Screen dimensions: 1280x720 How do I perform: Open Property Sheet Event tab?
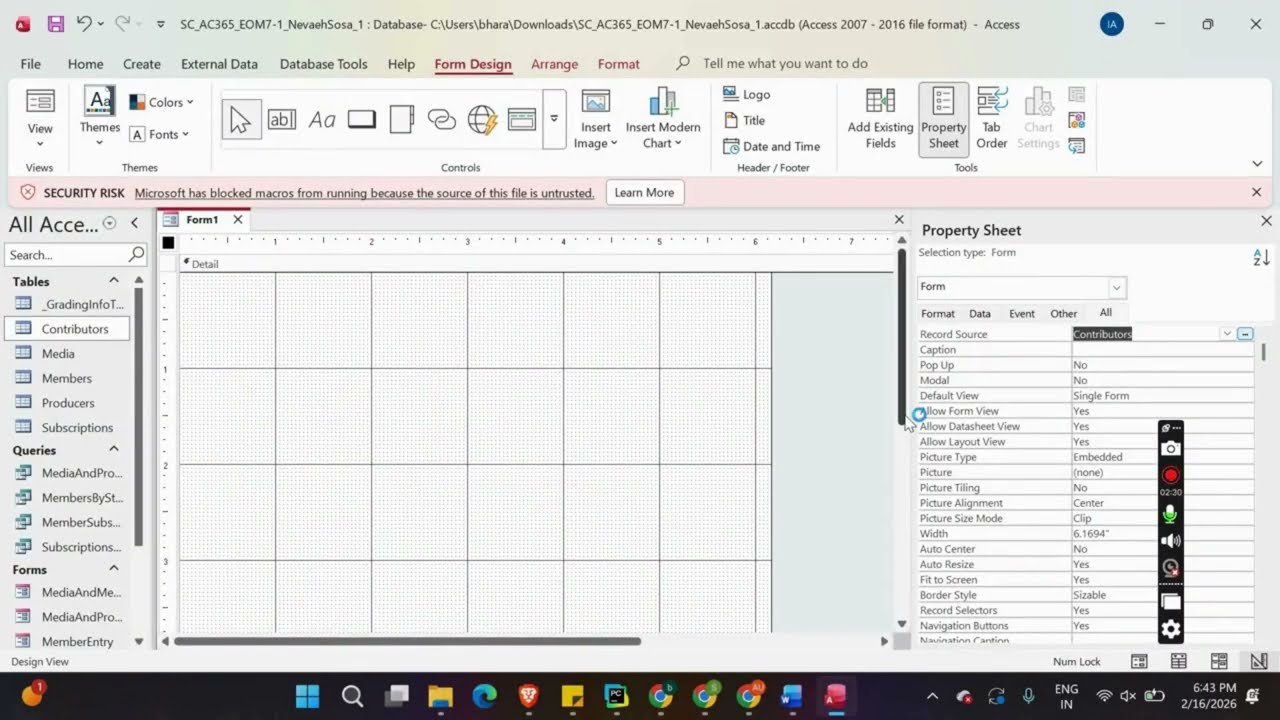[x=1022, y=313]
